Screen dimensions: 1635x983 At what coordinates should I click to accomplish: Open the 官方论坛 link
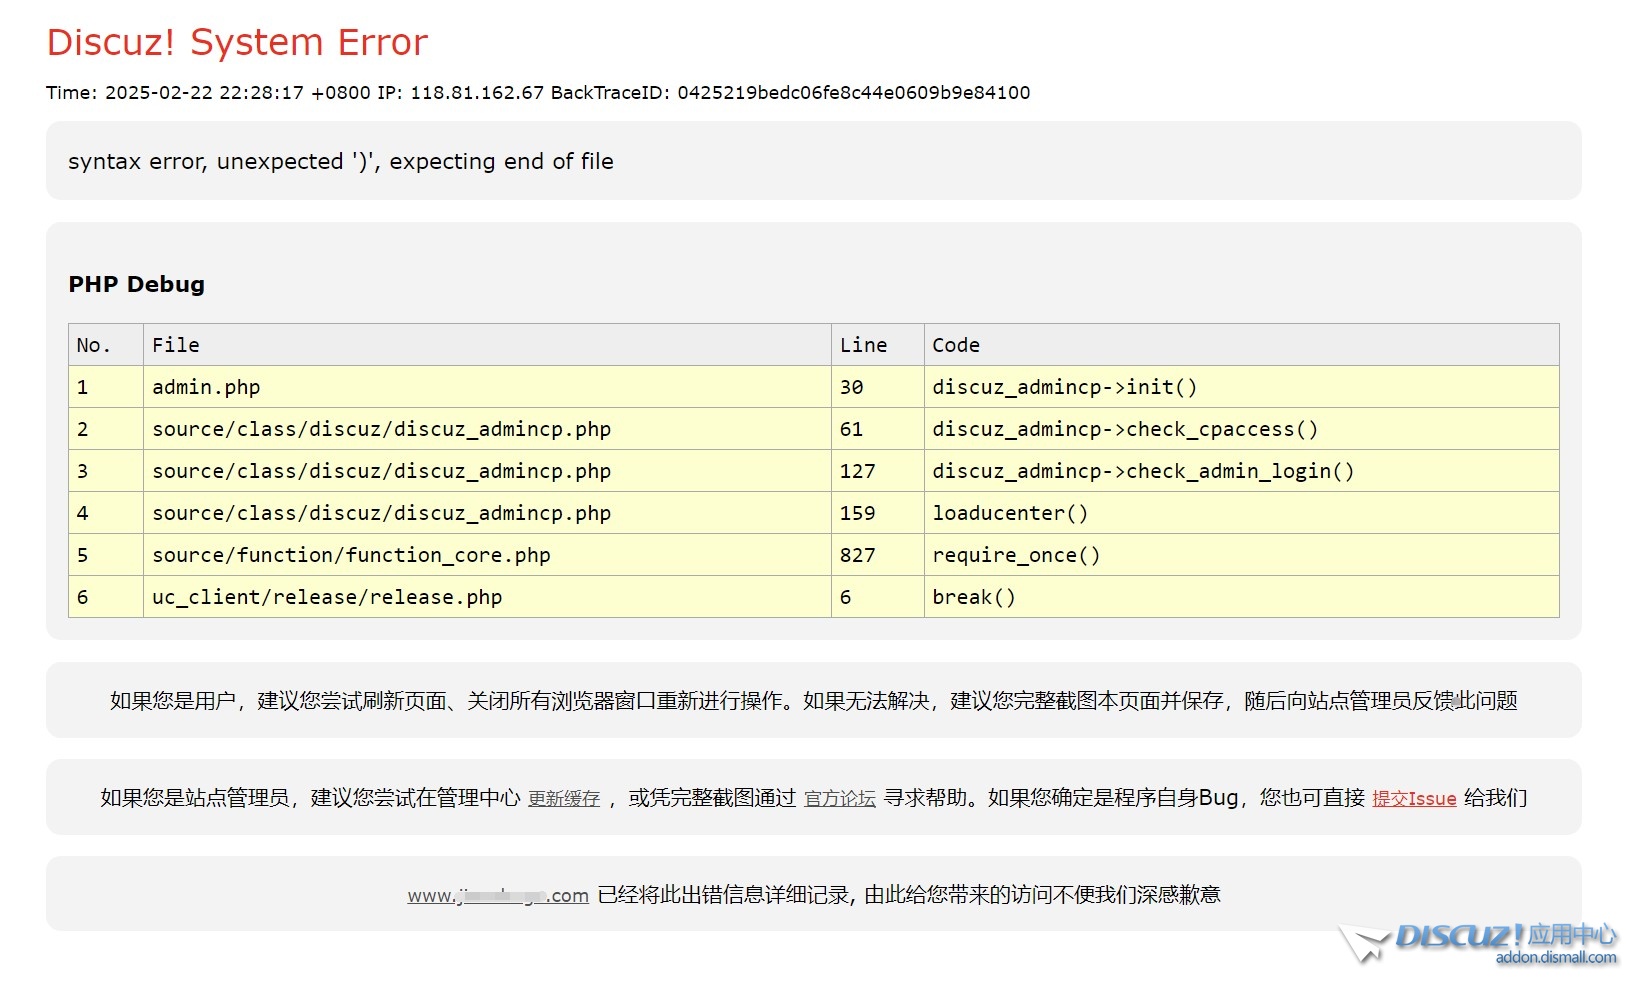tap(840, 798)
